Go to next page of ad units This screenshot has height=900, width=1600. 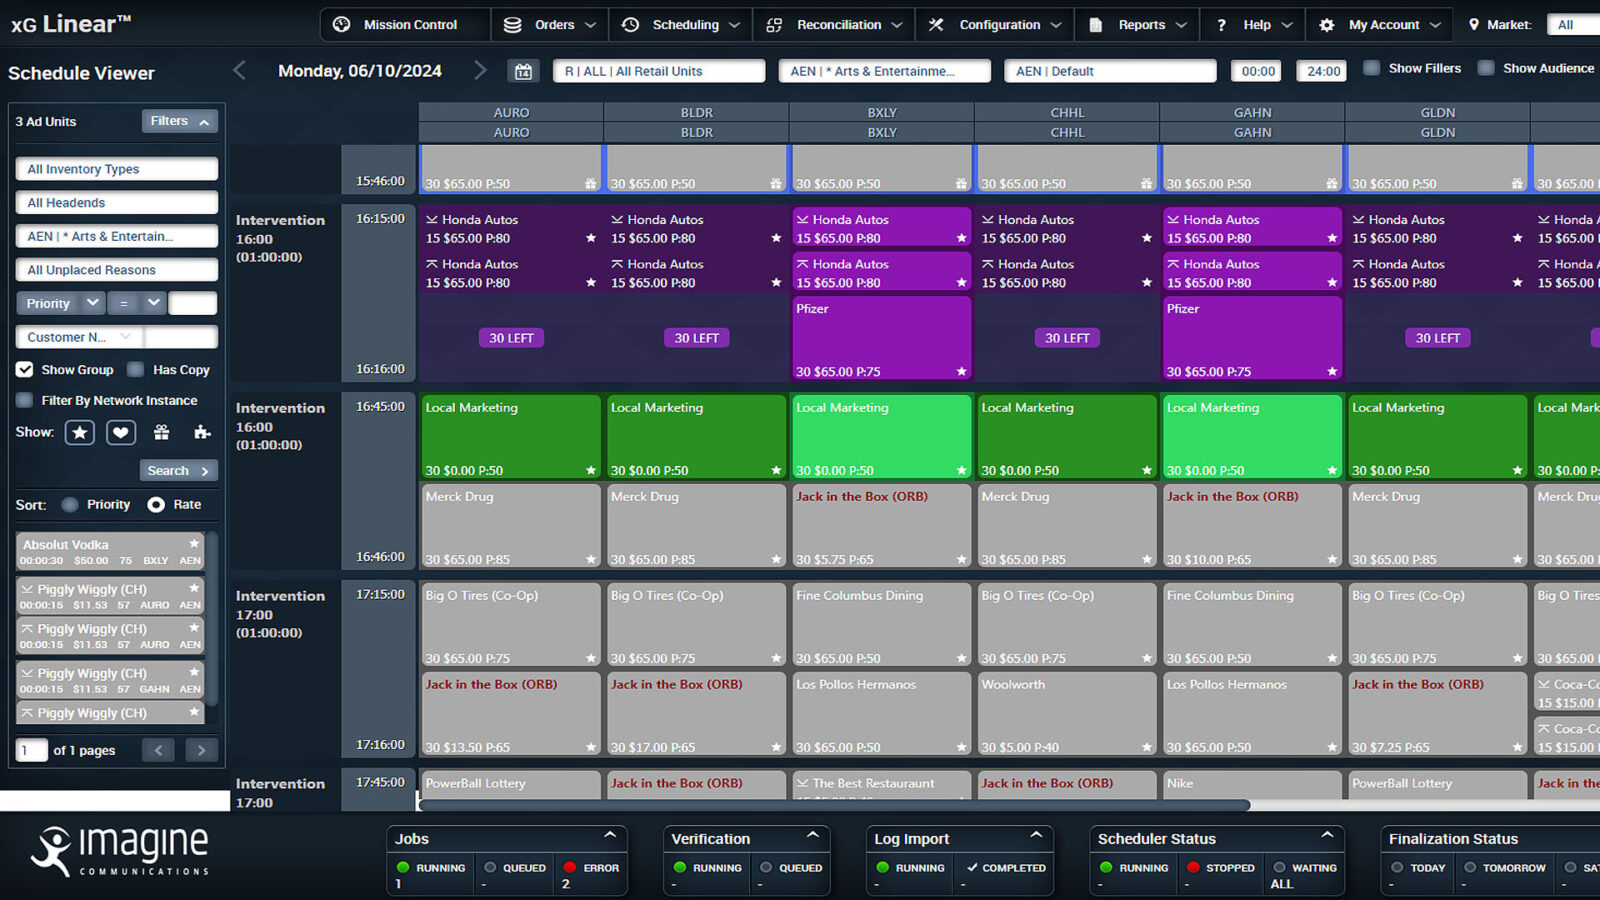click(201, 750)
